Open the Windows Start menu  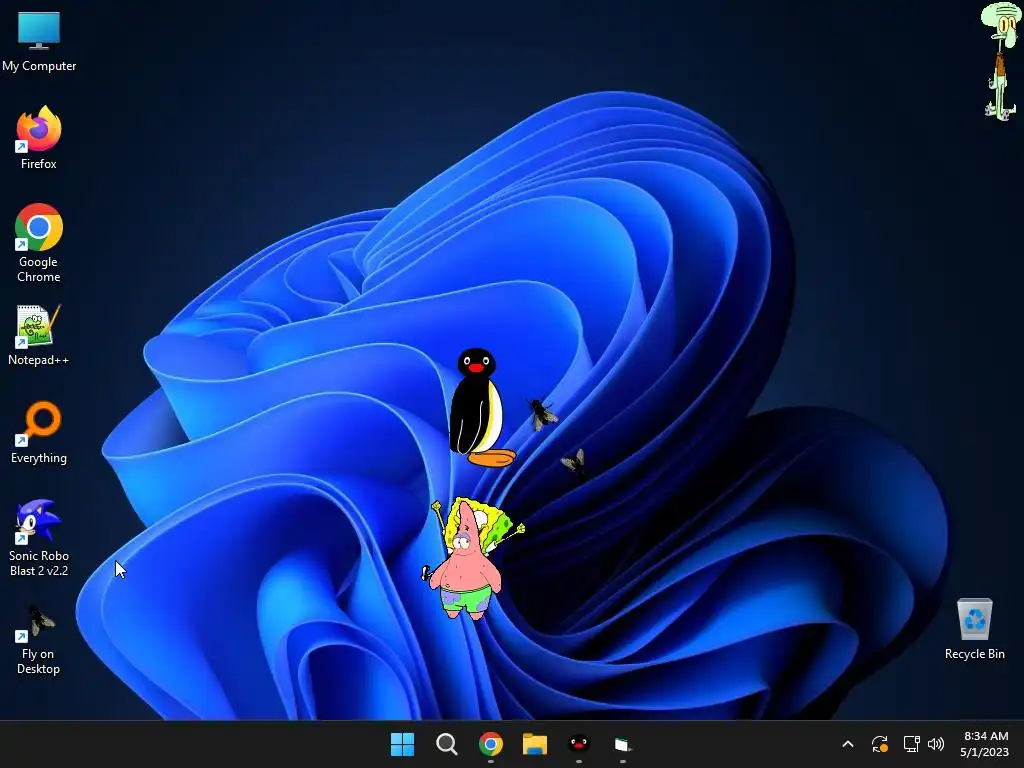click(x=402, y=744)
